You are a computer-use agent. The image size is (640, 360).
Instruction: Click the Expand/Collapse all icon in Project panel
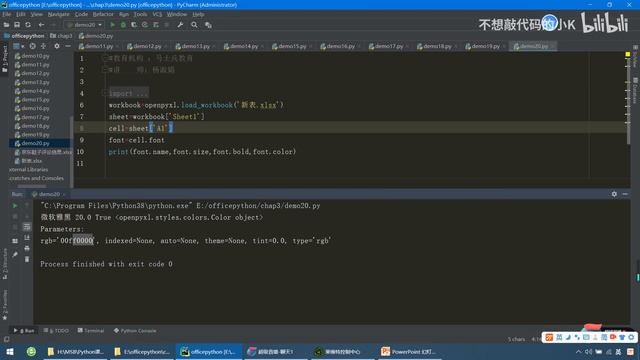(x=43, y=46)
